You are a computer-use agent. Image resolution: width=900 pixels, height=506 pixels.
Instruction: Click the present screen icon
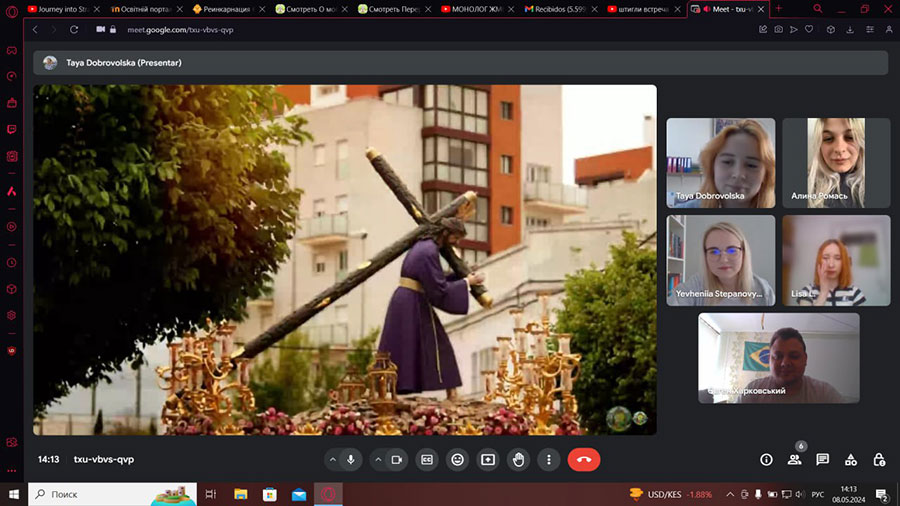(x=488, y=460)
